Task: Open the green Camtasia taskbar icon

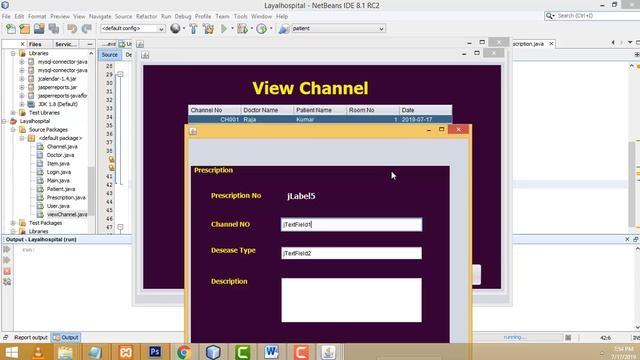Action: [242, 352]
